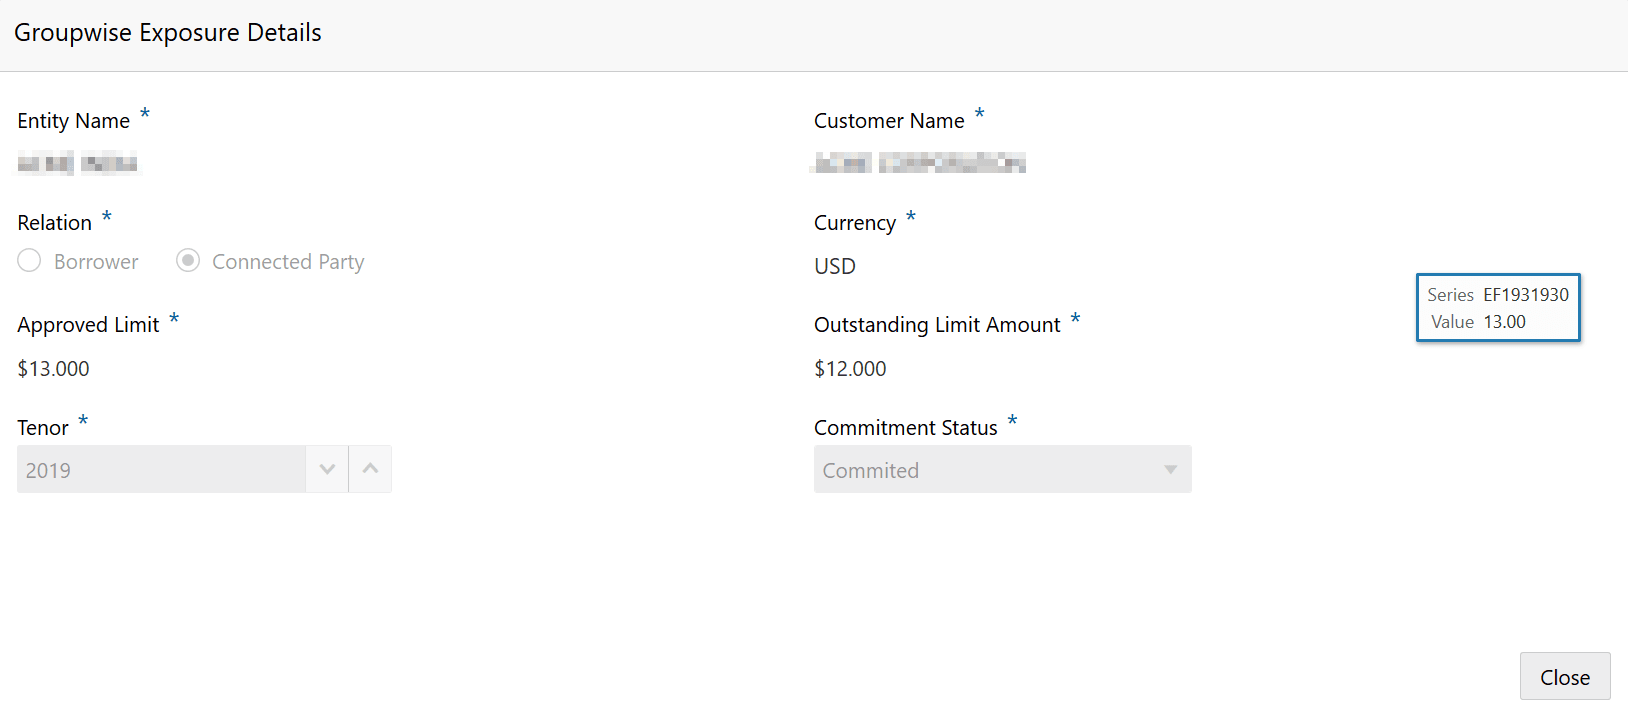Image resolution: width=1628 pixels, height=722 pixels.
Task: Close the Groupwise Exposure Details dialog
Action: click(1565, 677)
